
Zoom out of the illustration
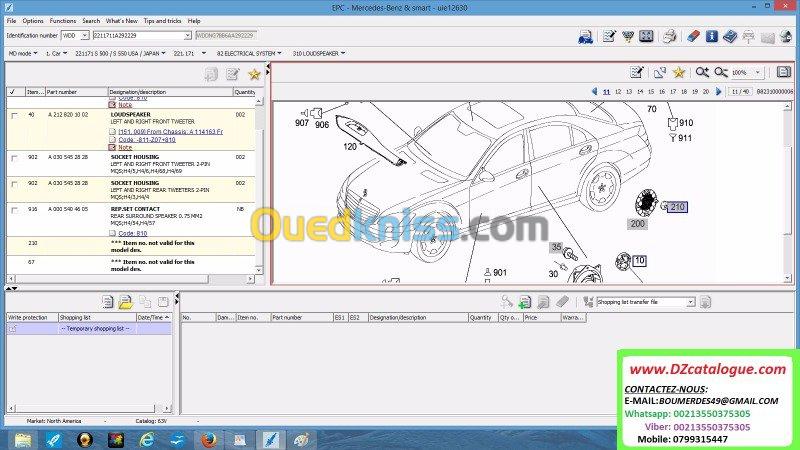tap(720, 72)
